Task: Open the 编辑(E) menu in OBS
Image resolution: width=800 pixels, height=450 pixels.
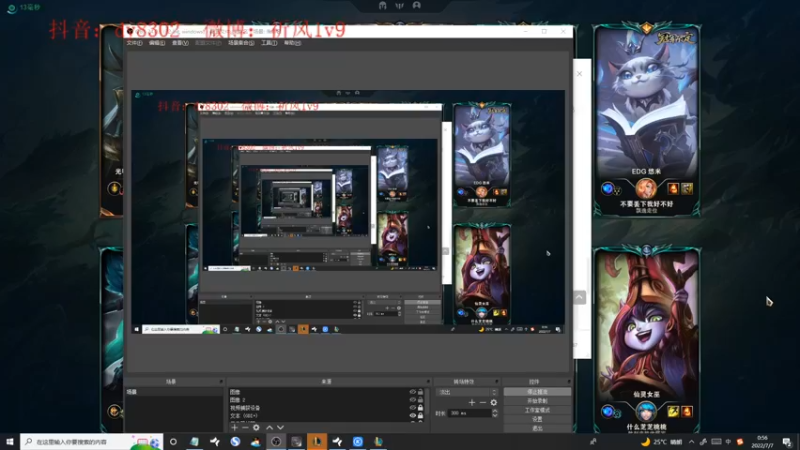Action: (157, 43)
